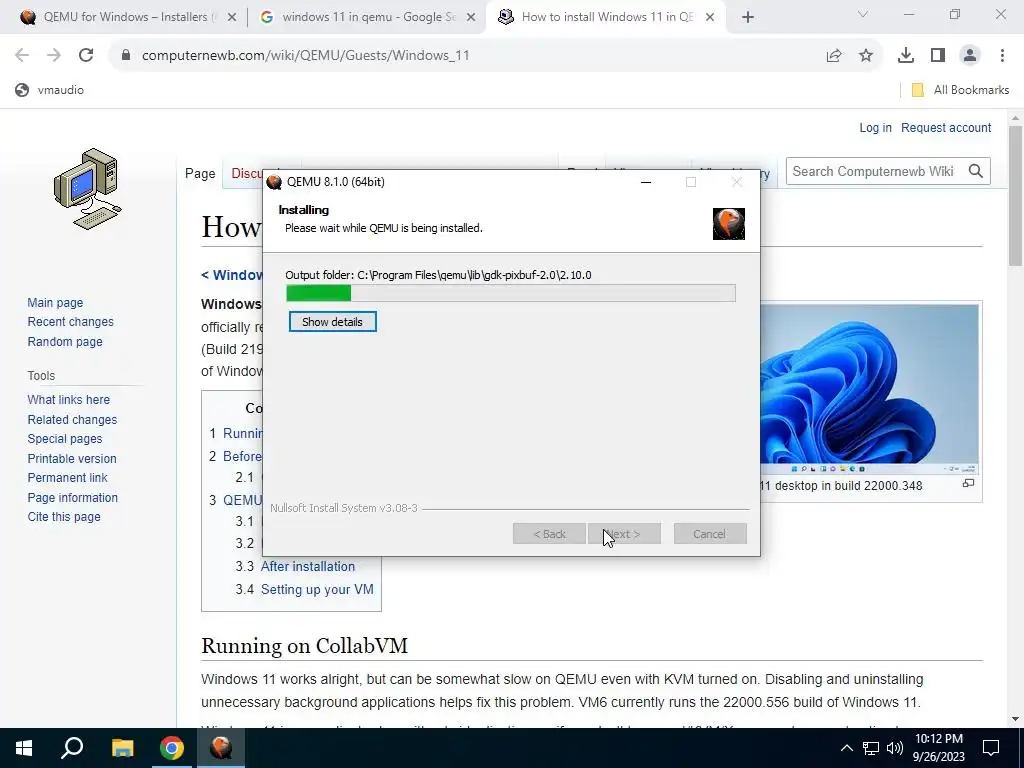Open the vmaudio bookmark

coord(50,90)
